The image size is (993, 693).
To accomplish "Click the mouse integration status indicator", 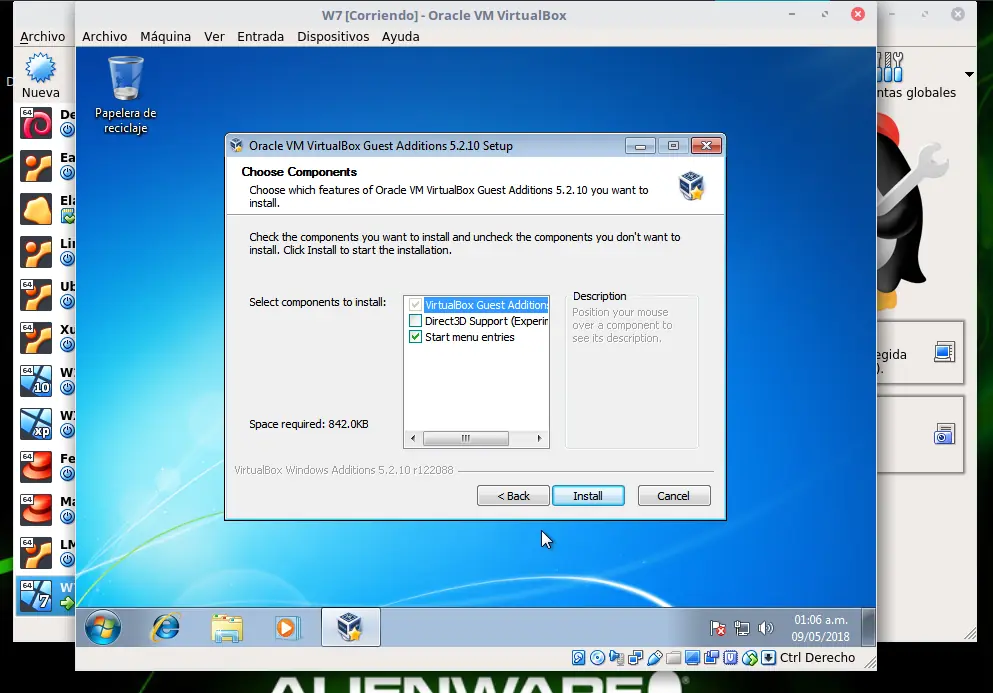I will (x=749, y=658).
